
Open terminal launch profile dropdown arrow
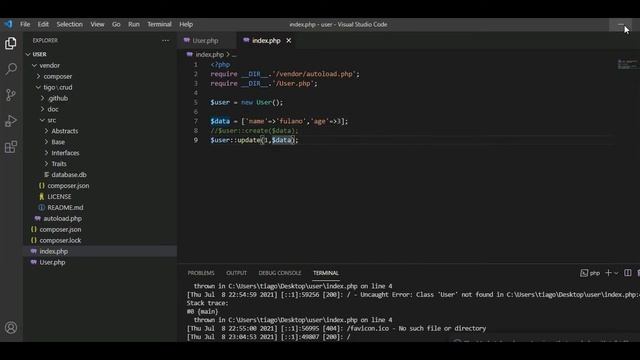(616, 273)
